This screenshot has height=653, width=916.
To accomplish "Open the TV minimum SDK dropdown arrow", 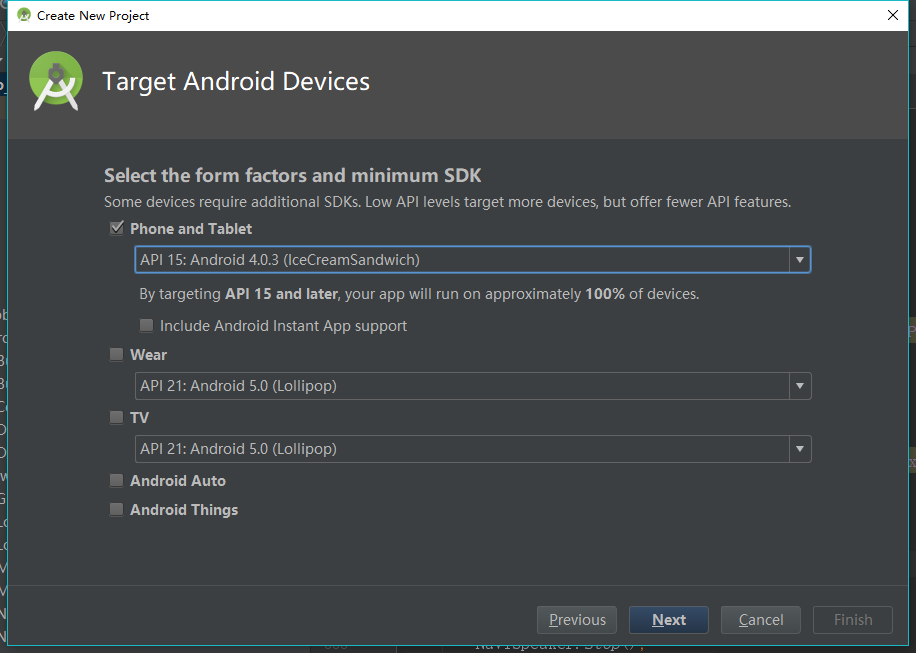I will coord(800,449).
